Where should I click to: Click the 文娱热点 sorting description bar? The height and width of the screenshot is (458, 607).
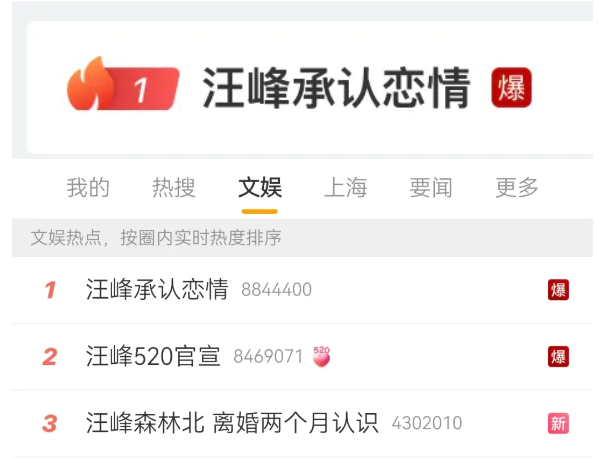coord(302,237)
